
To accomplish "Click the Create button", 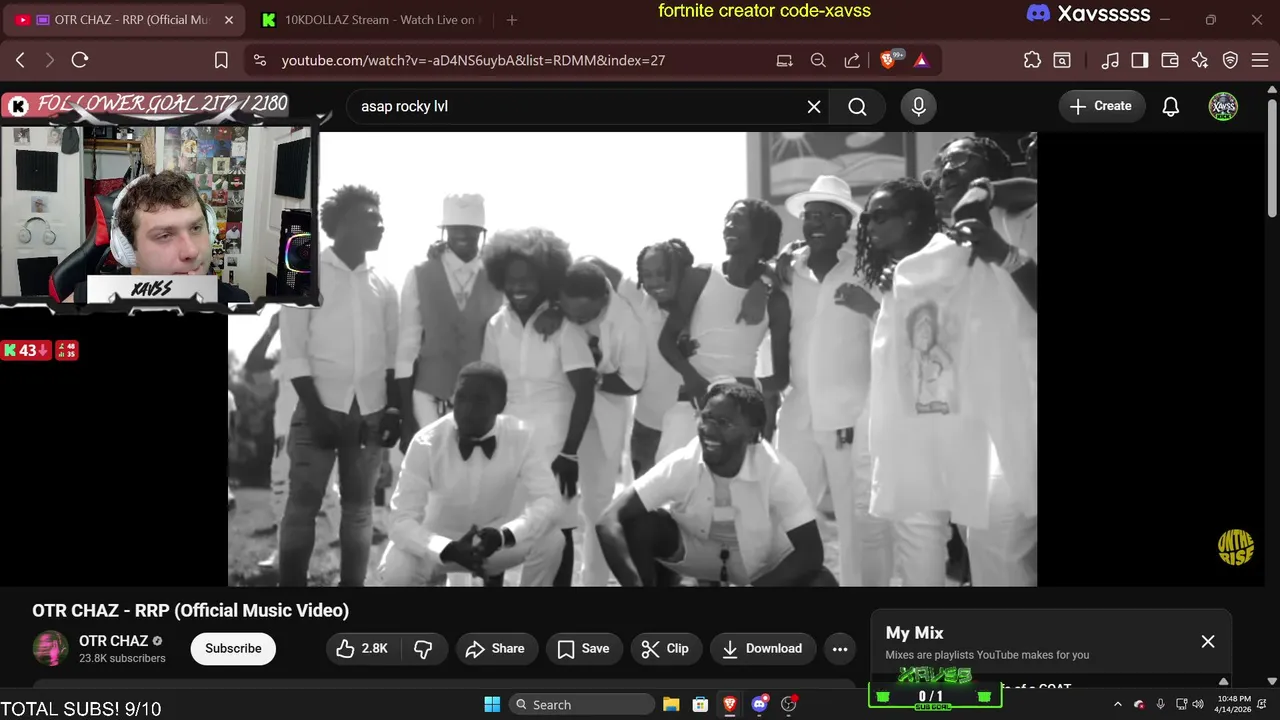I will (1101, 106).
